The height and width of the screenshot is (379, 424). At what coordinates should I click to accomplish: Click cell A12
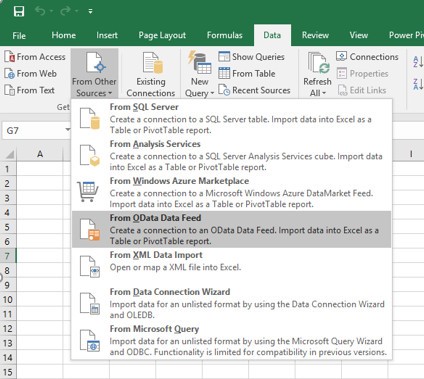(40, 329)
